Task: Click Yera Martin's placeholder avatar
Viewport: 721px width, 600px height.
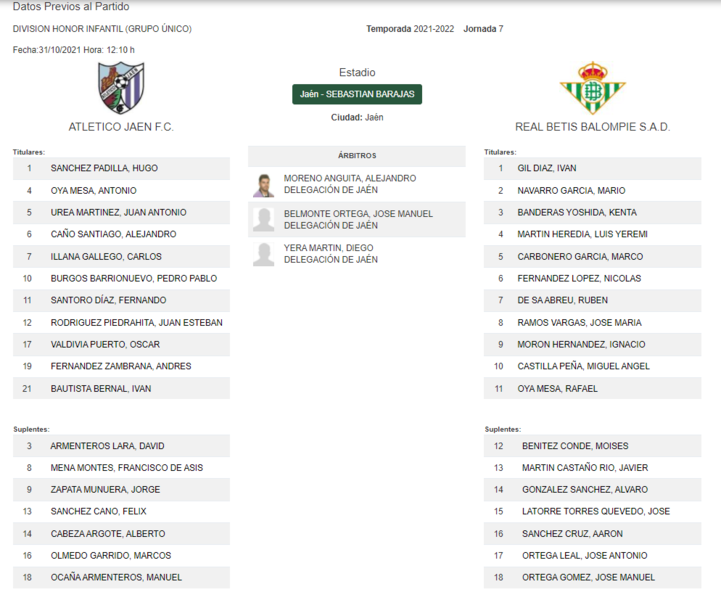Action: (264, 254)
